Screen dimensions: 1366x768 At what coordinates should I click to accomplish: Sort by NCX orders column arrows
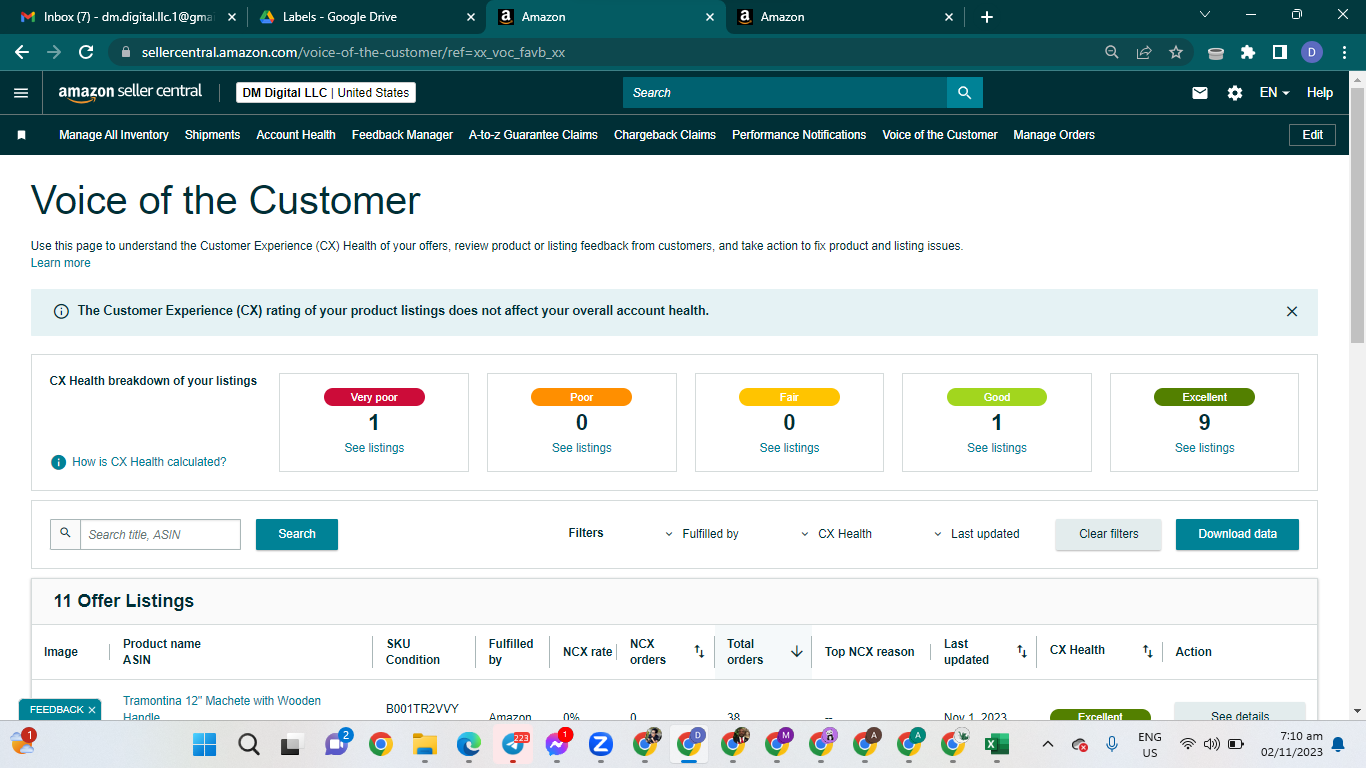[699, 652]
